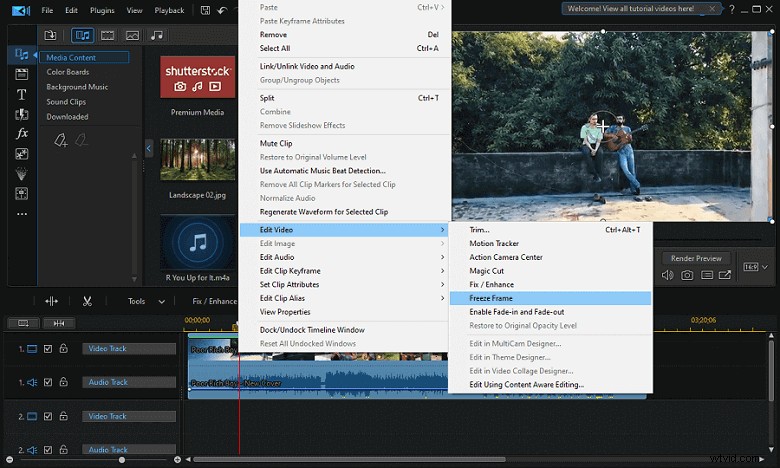Click the preview volume speaker icon
Viewport: 780px width, 468px height.
(x=667, y=275)
